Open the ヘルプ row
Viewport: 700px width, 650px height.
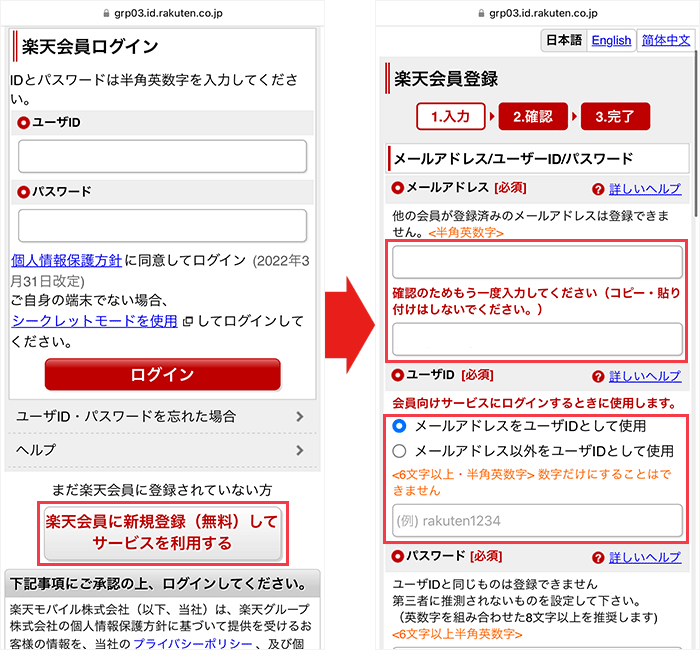coord(162,450)
